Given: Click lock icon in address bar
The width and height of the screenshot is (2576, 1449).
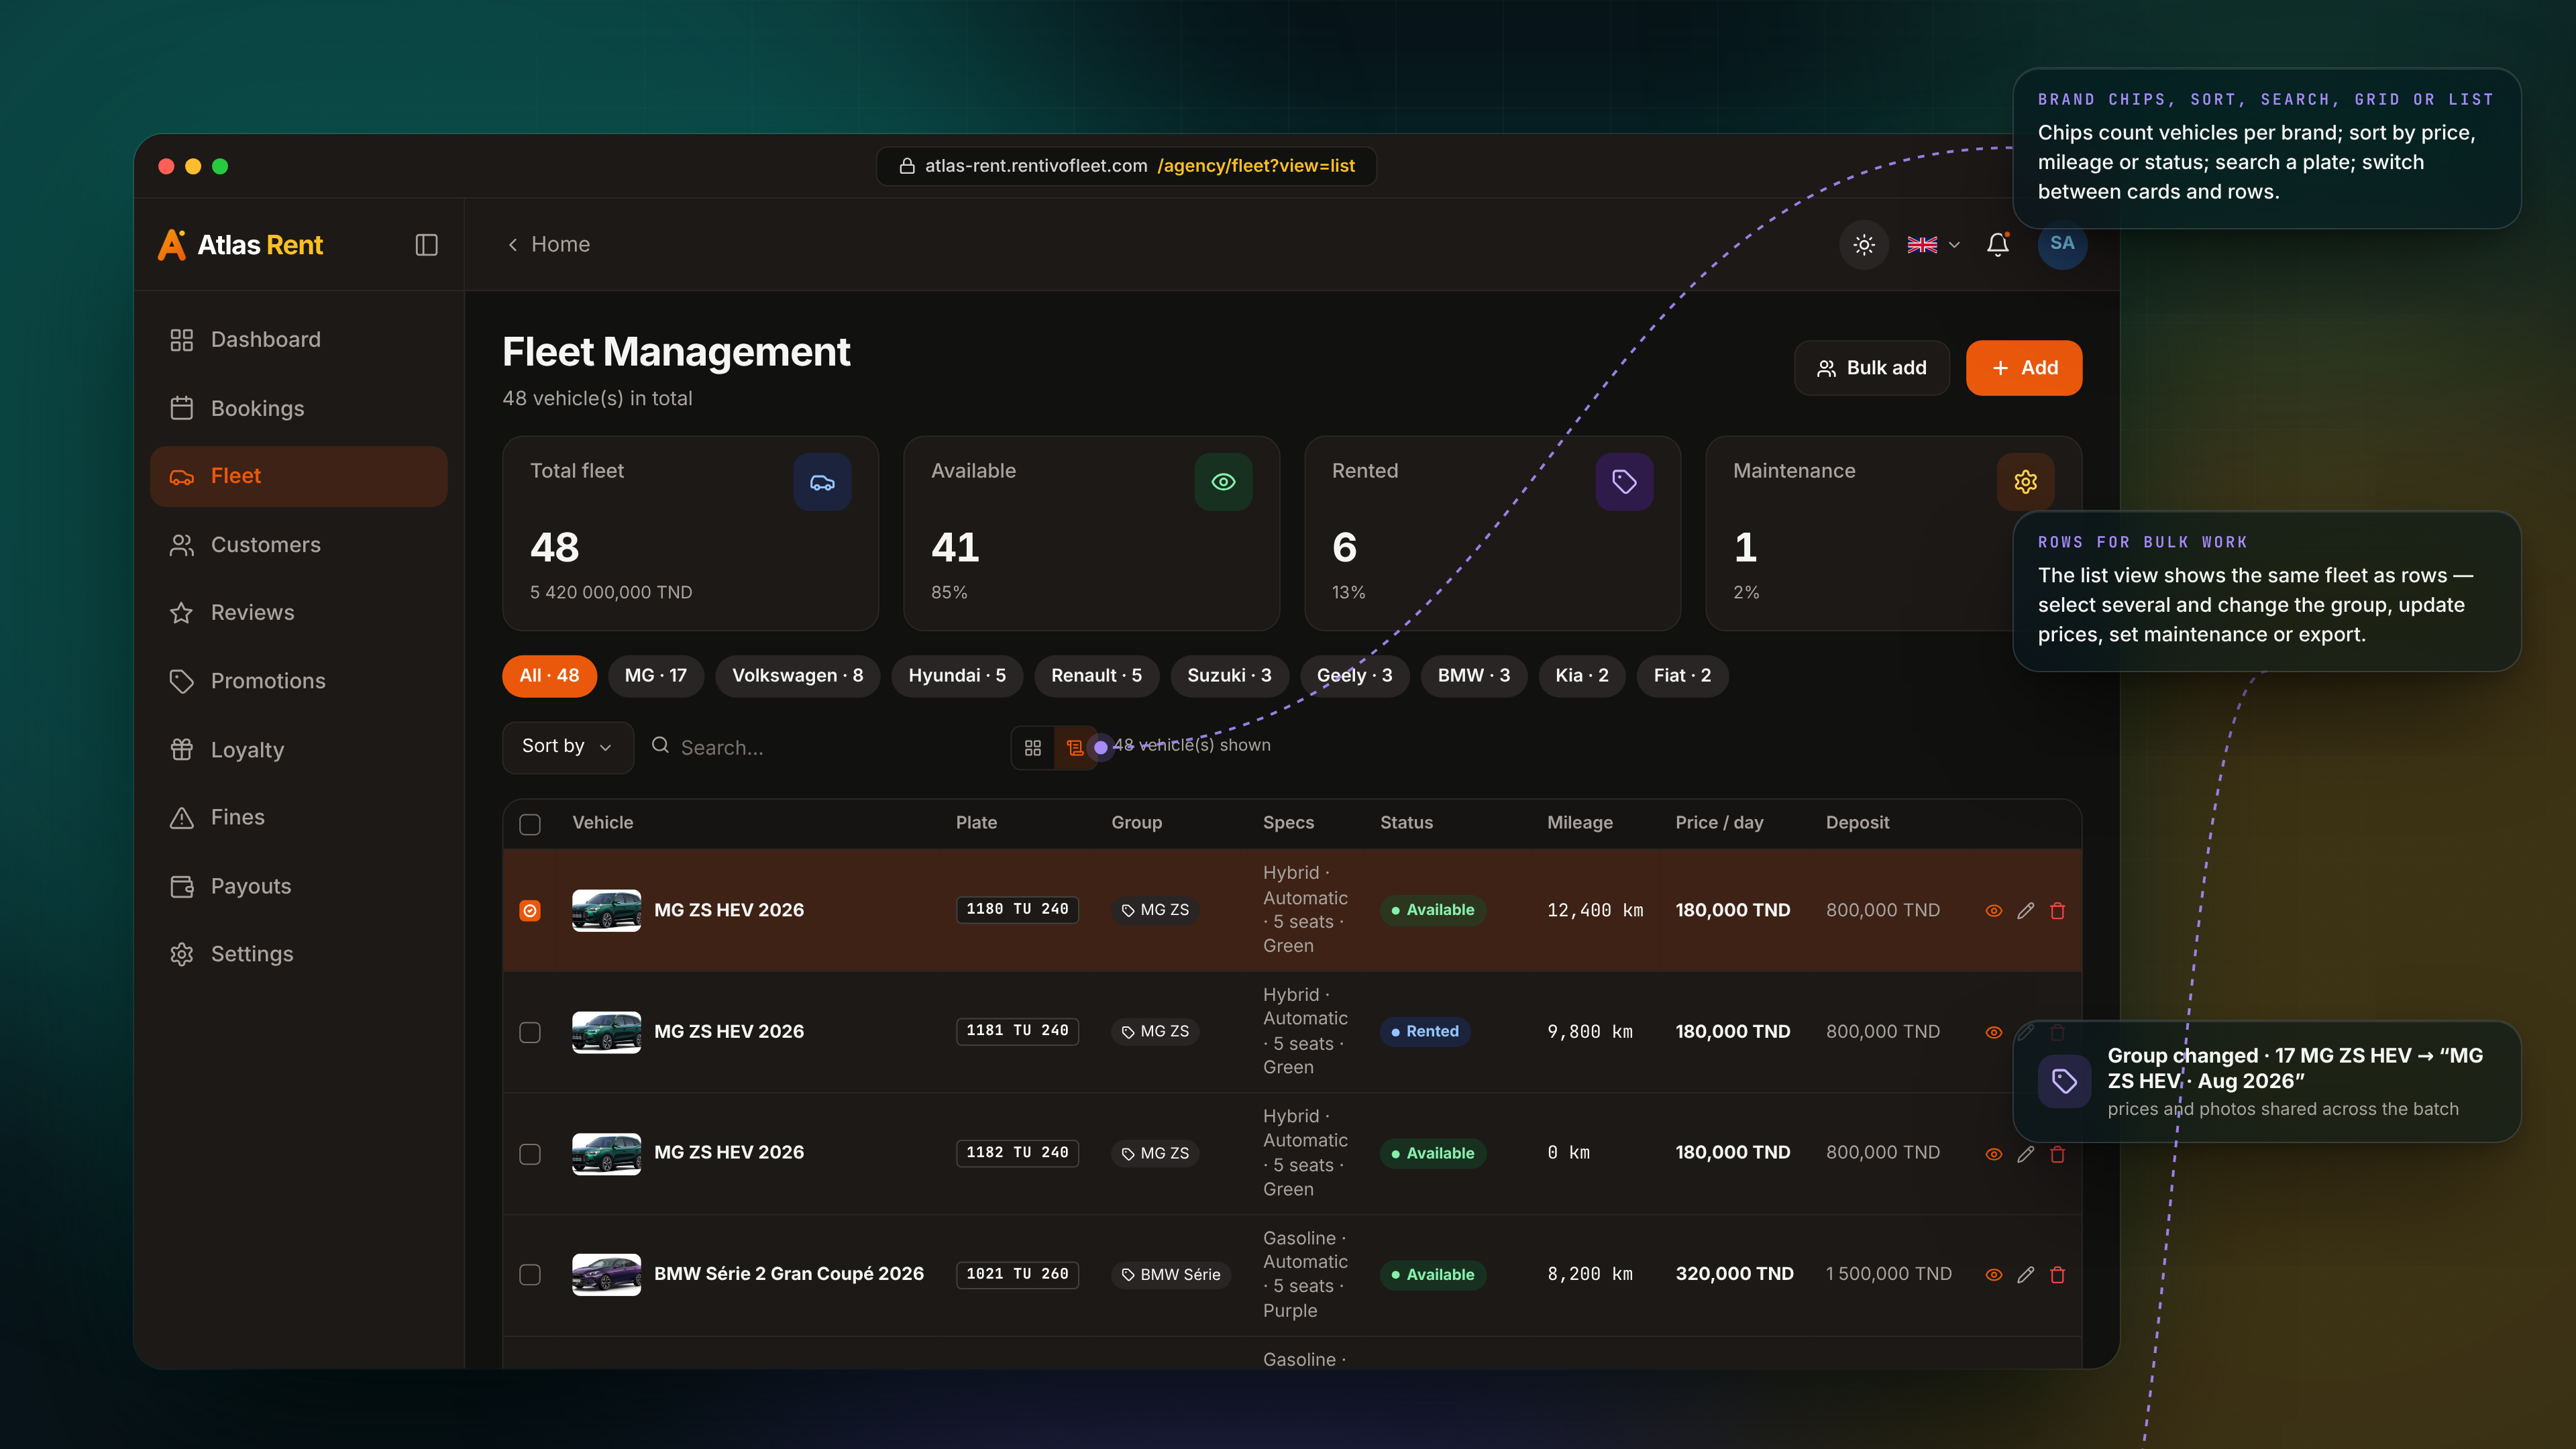Looking at the screenshot, I should tap(907, 166).
